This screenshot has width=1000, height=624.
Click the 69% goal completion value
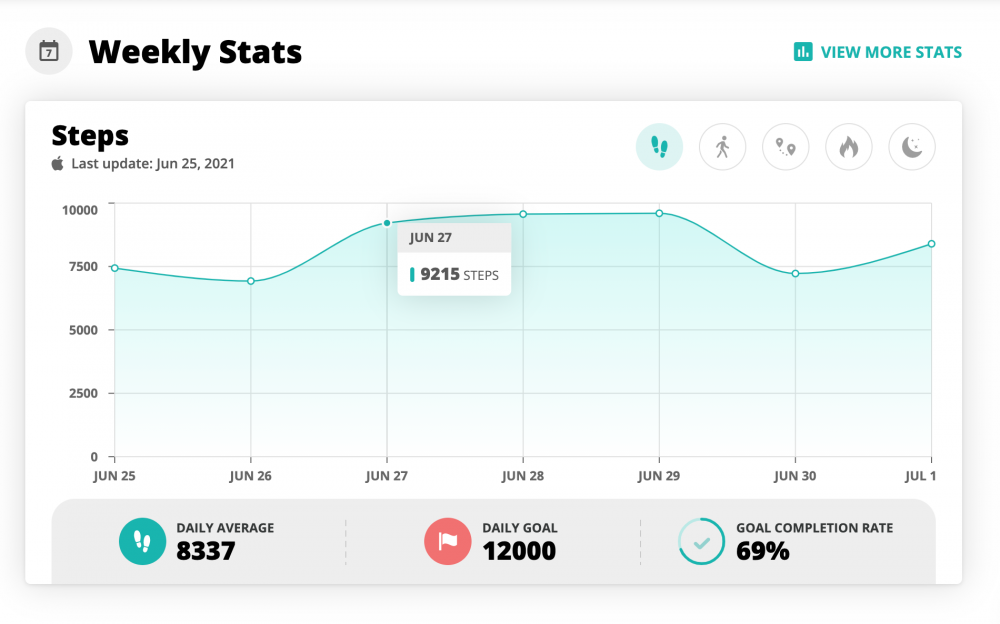tap(763, 550)
